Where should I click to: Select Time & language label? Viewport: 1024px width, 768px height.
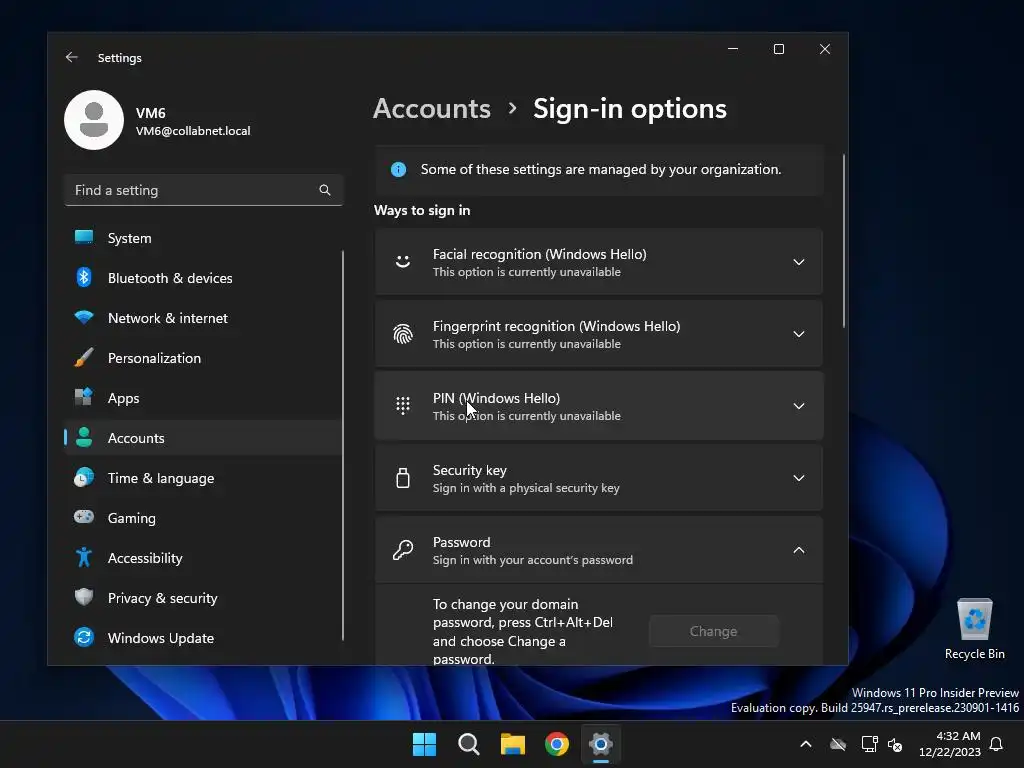[161, 478]
